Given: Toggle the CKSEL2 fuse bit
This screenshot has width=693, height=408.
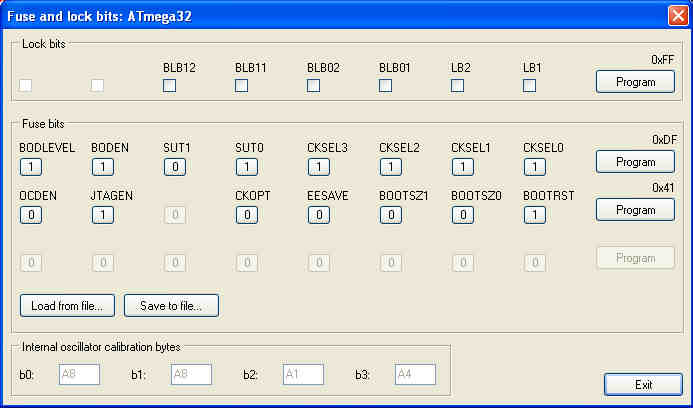Looking at the screenshot, I should pyautogui.click(x=391, y=167).
